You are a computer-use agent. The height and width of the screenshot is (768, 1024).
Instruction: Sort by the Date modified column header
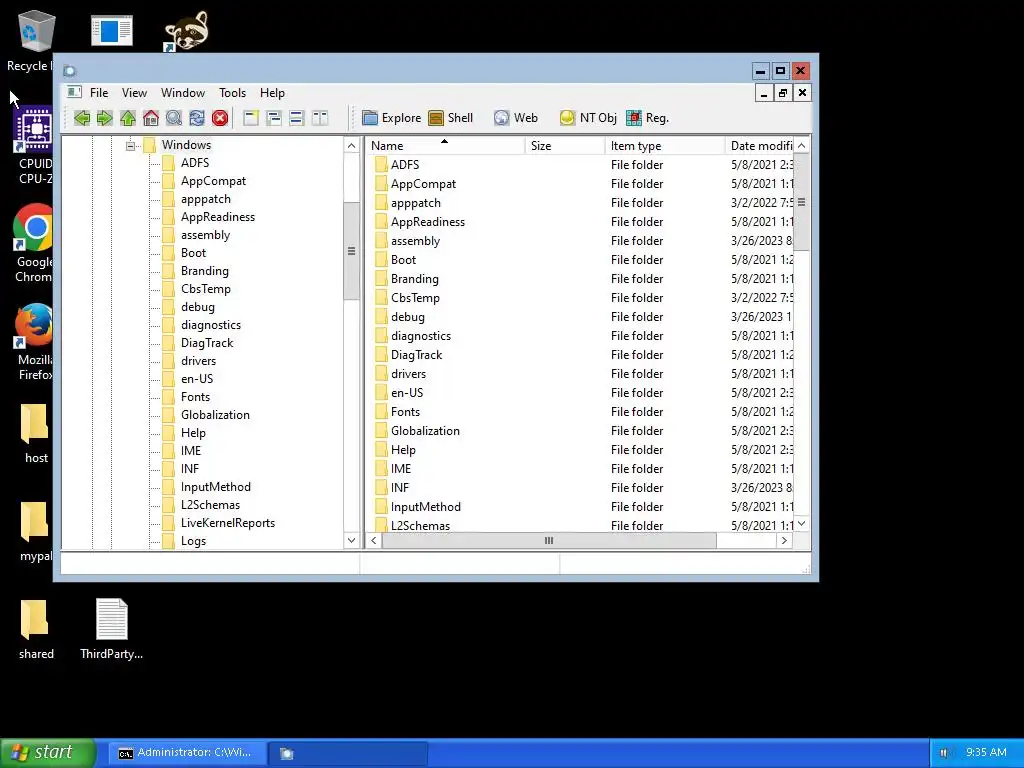(x=760, y=146)
